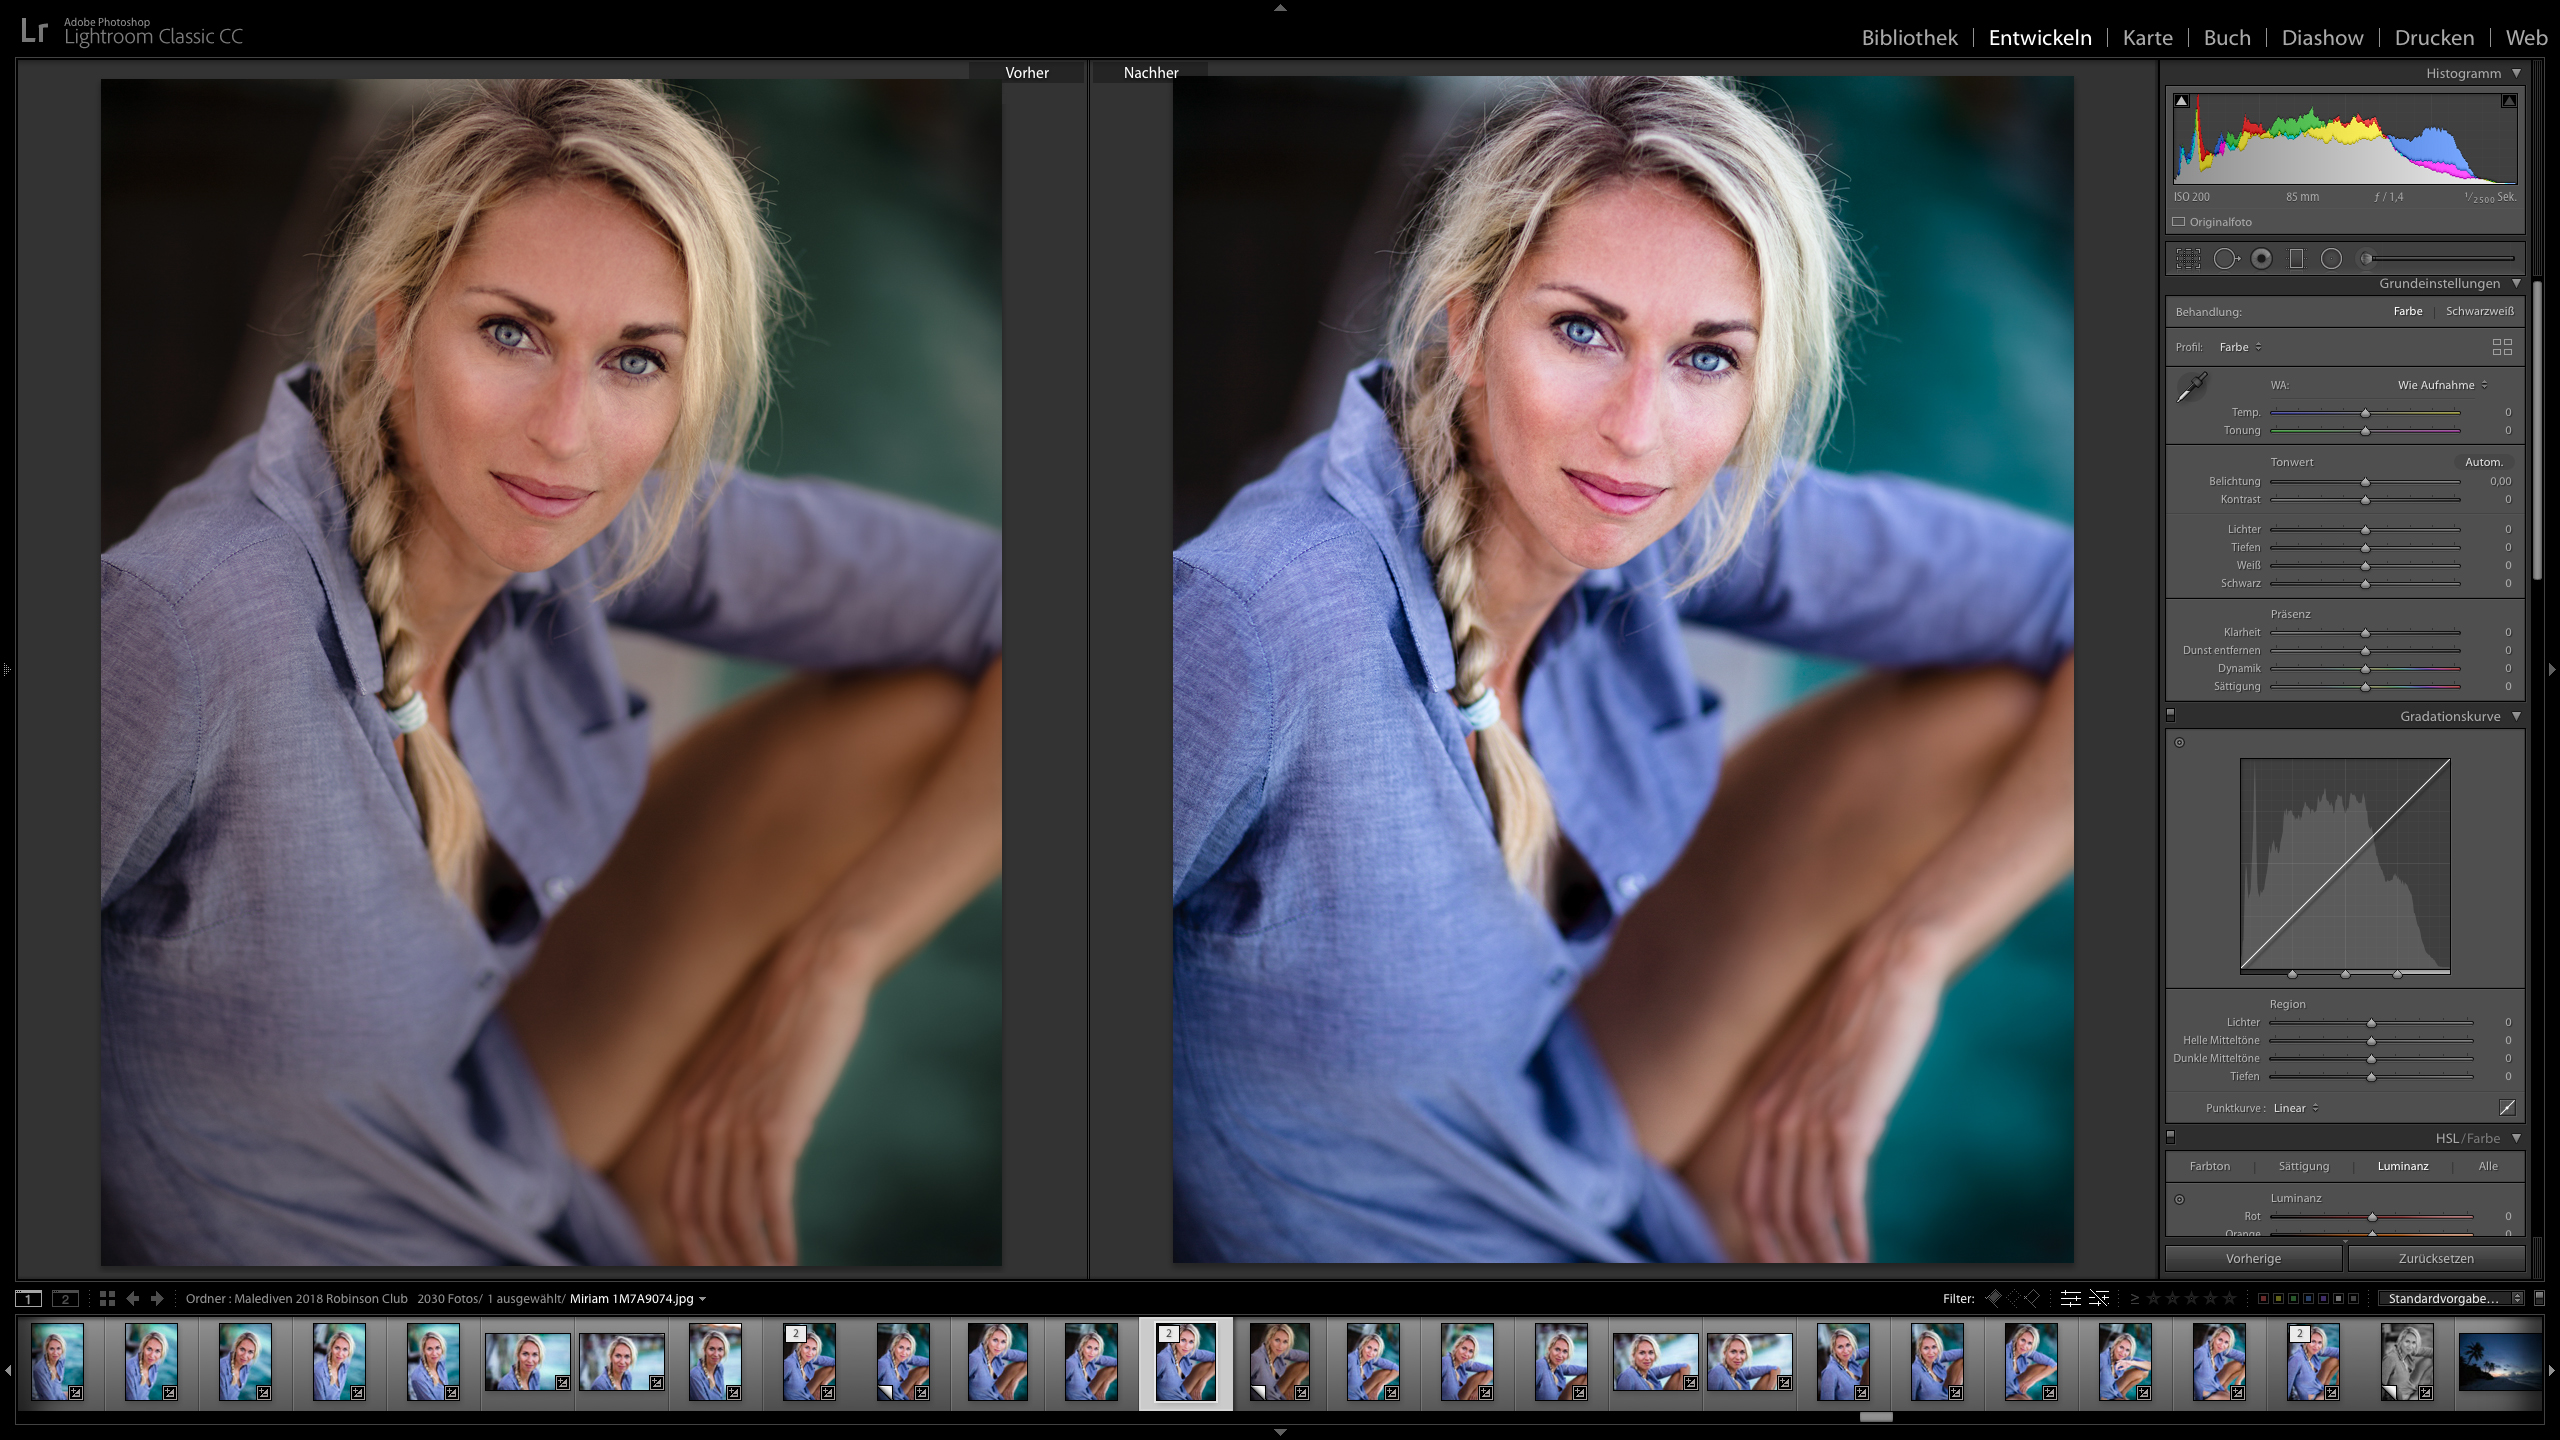Viewport: 2560px width, 1440px height.
Task: Filter by edited photos
Action: point(2070,1298)
